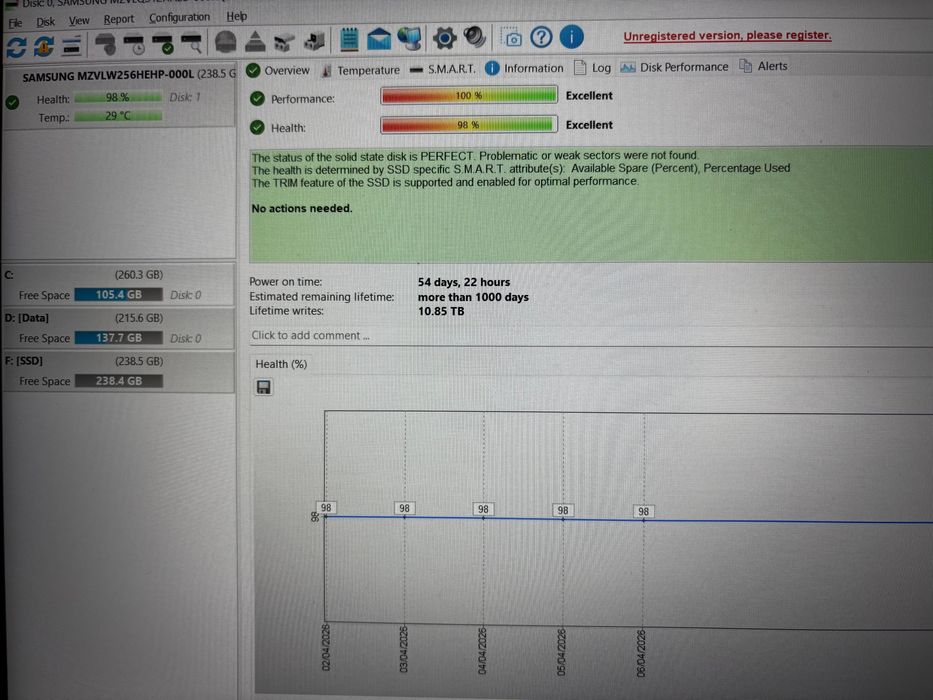
Task: Click the '54 days, 22 hours' power on value
Action: [464, 282]
